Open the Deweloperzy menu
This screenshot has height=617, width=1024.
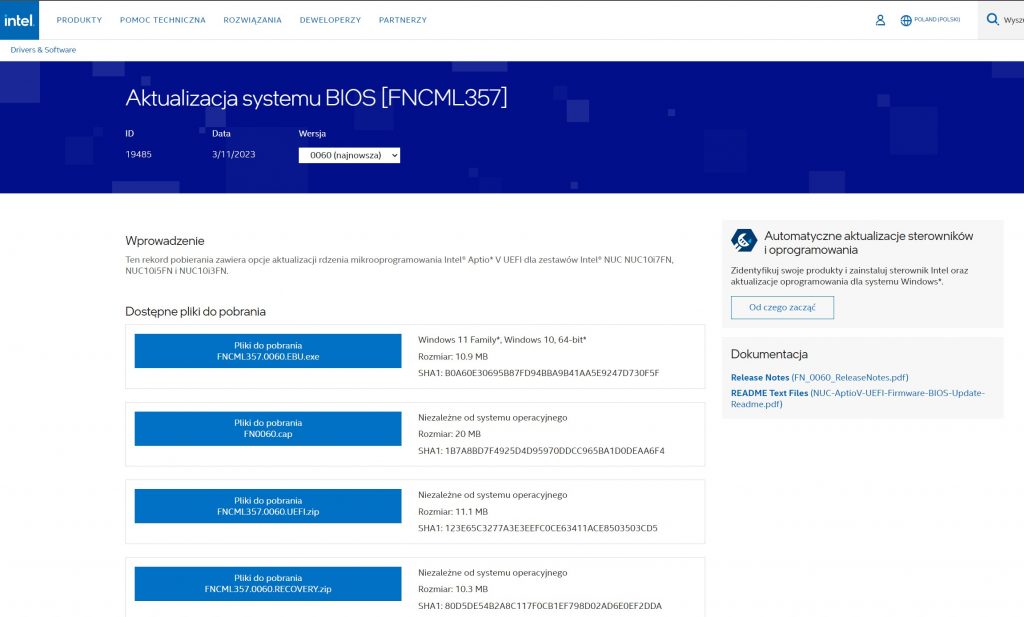coord(330,20)
